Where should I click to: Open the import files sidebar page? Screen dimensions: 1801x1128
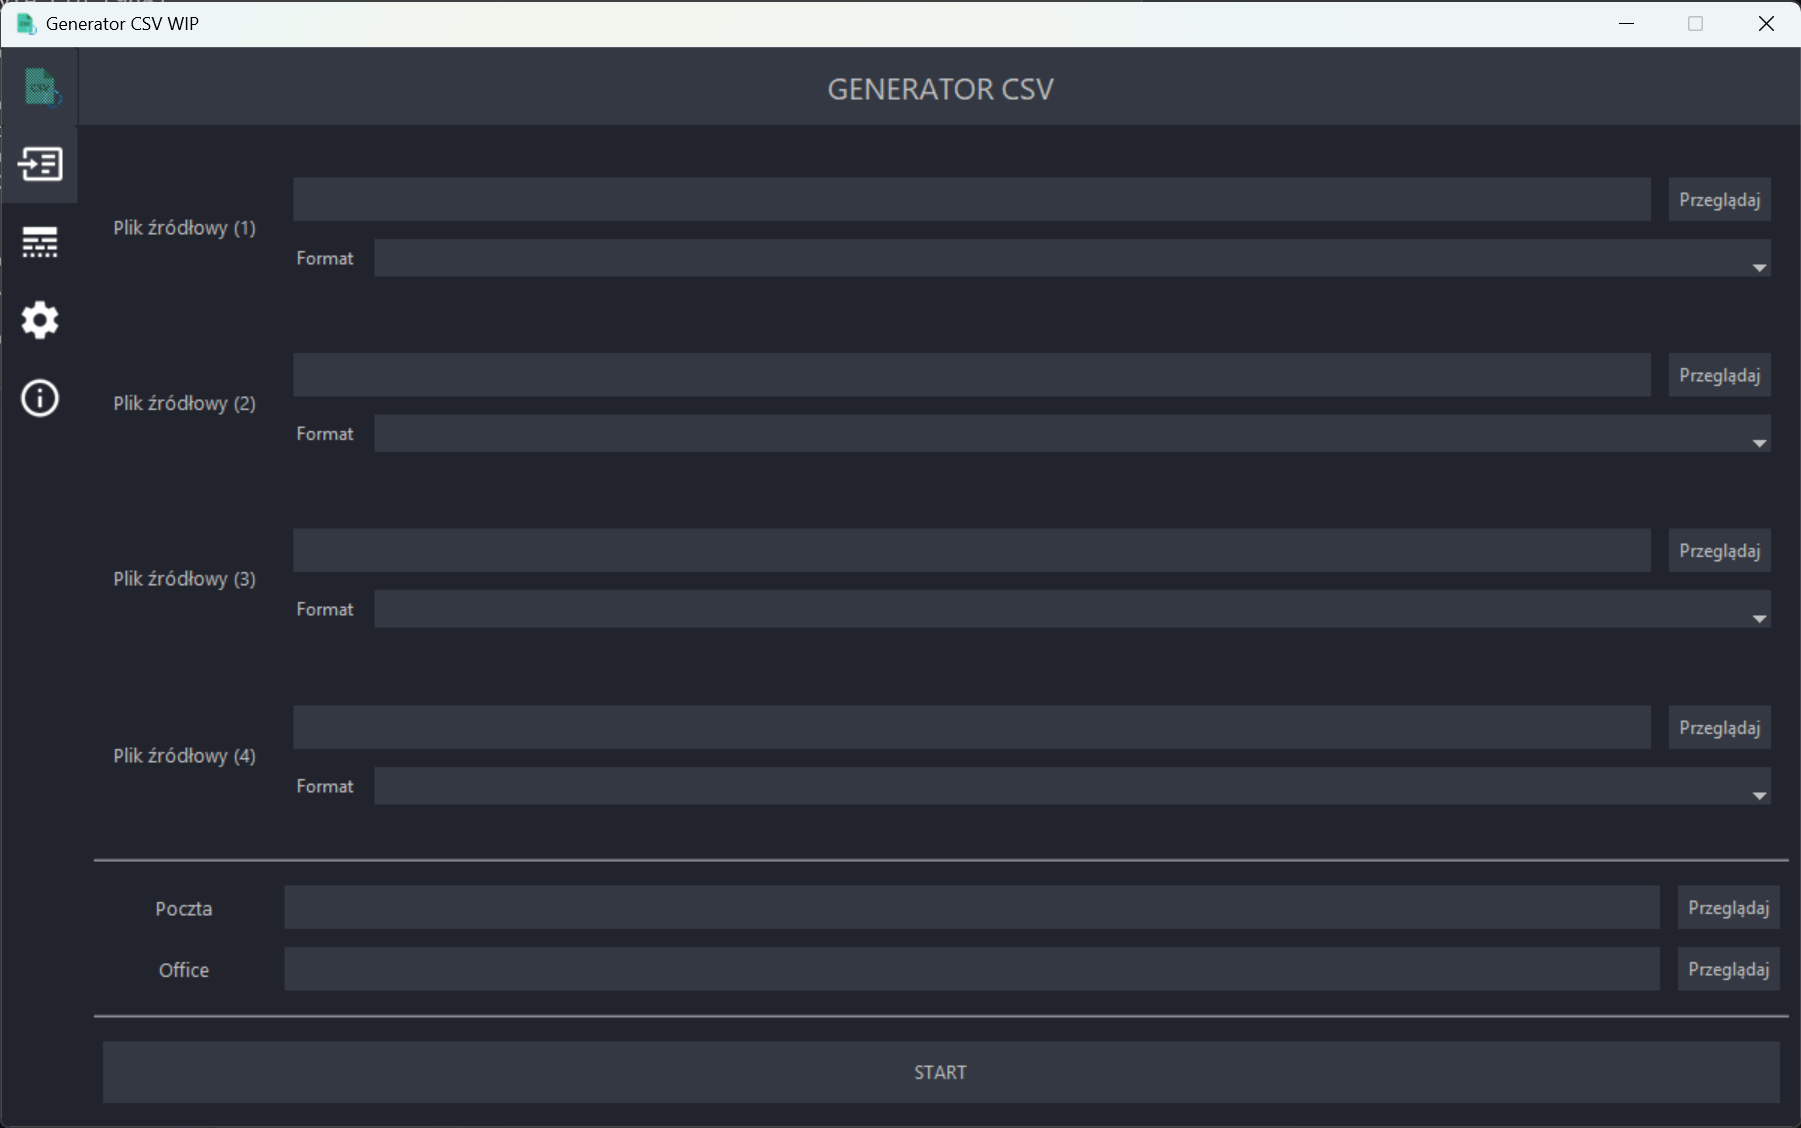click(40, 164)
